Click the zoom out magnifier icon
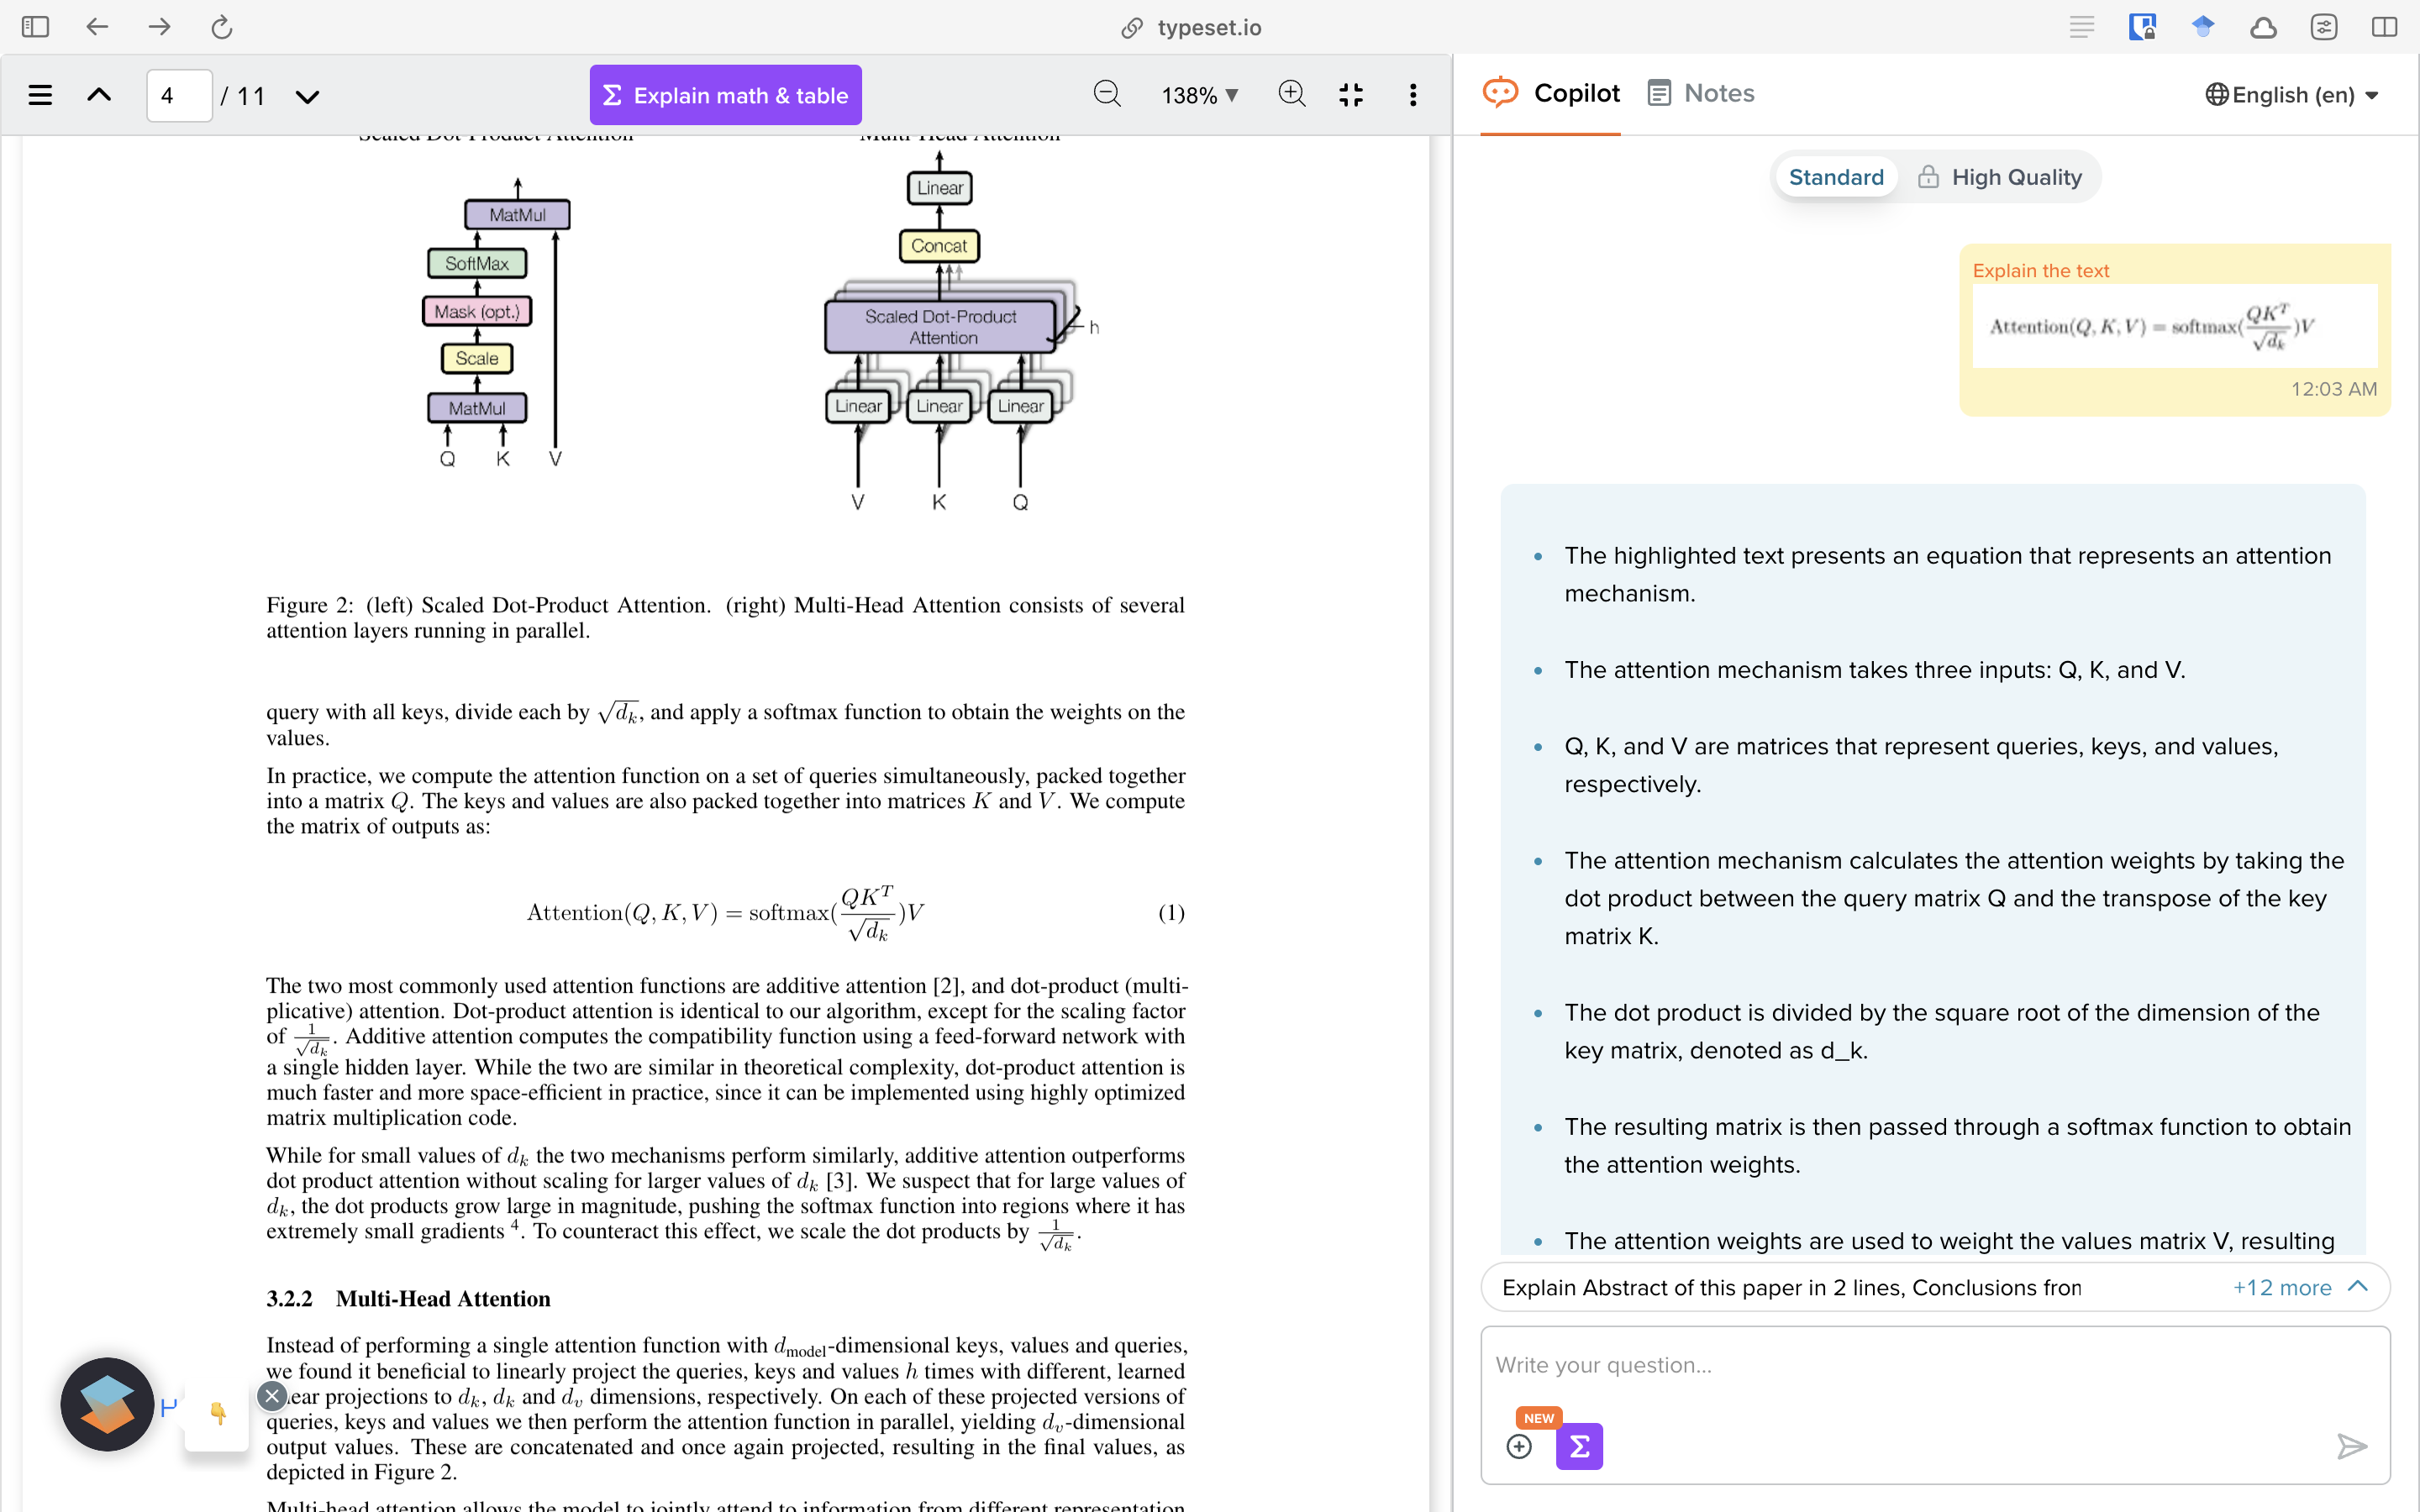The width and height of the screenshot is (2420, 1512). 1107,94
